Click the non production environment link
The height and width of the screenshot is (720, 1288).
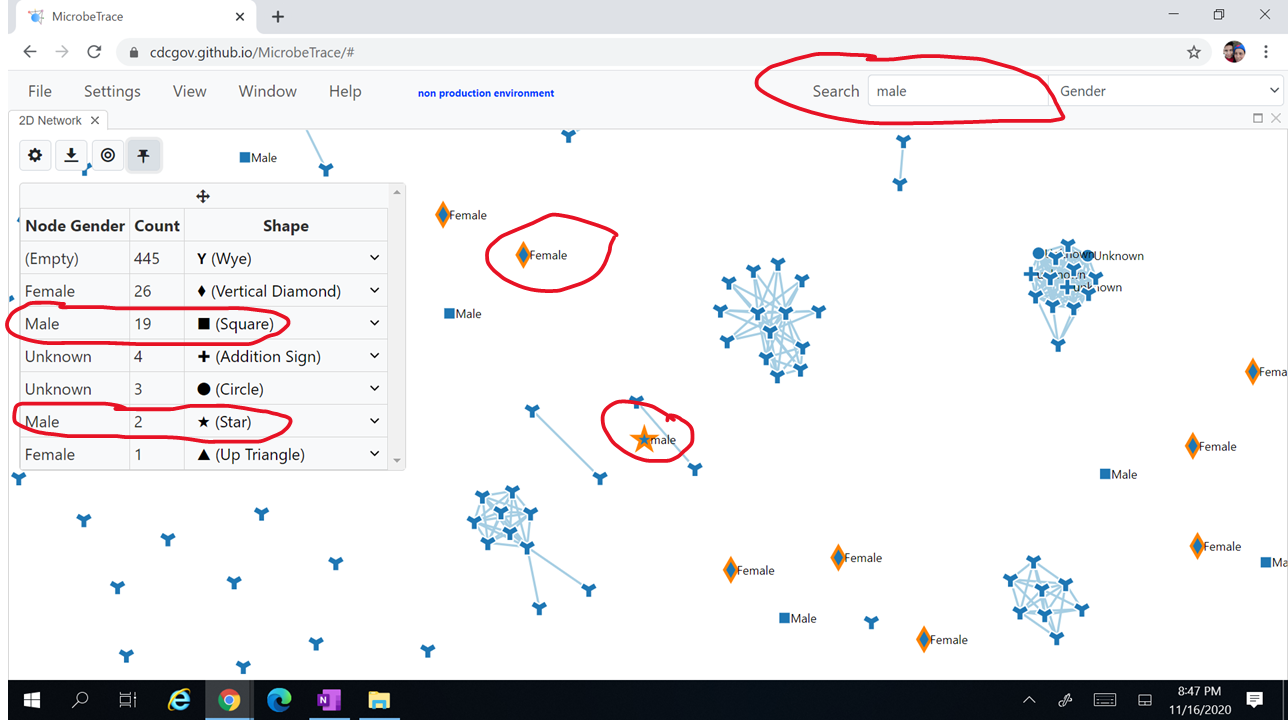485,92
